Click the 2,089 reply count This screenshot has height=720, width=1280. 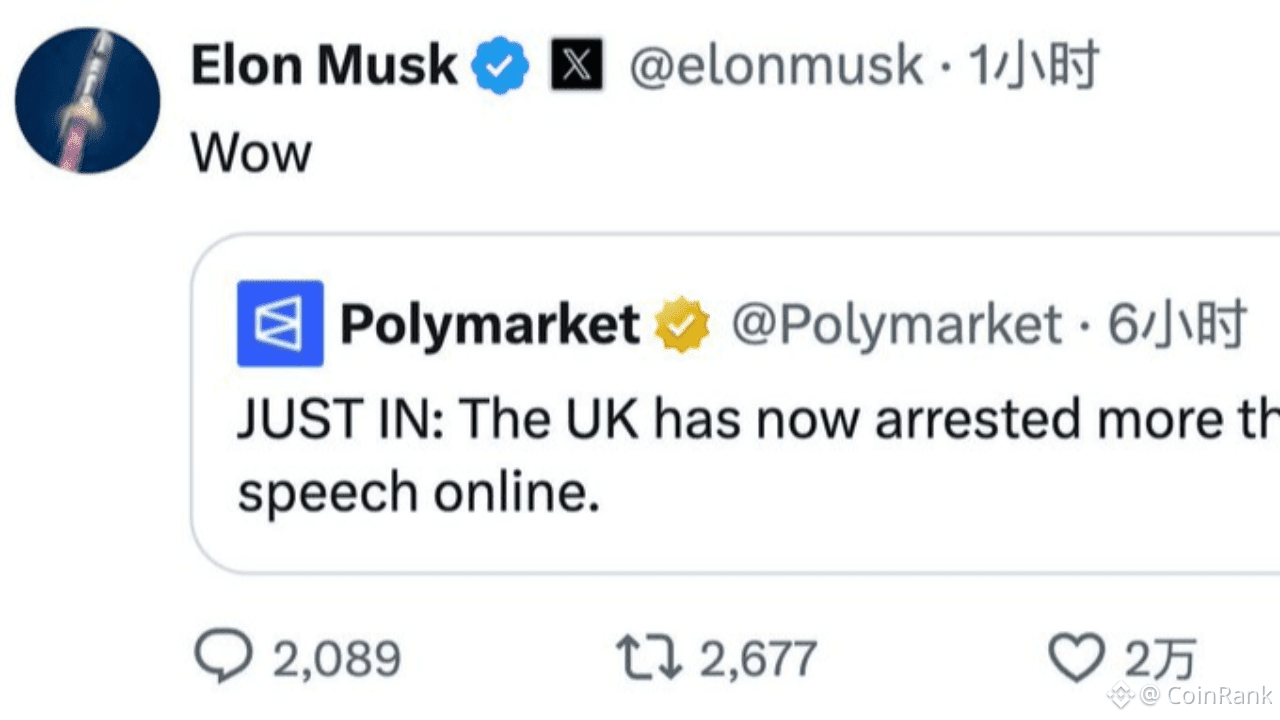tap(337, 660)
